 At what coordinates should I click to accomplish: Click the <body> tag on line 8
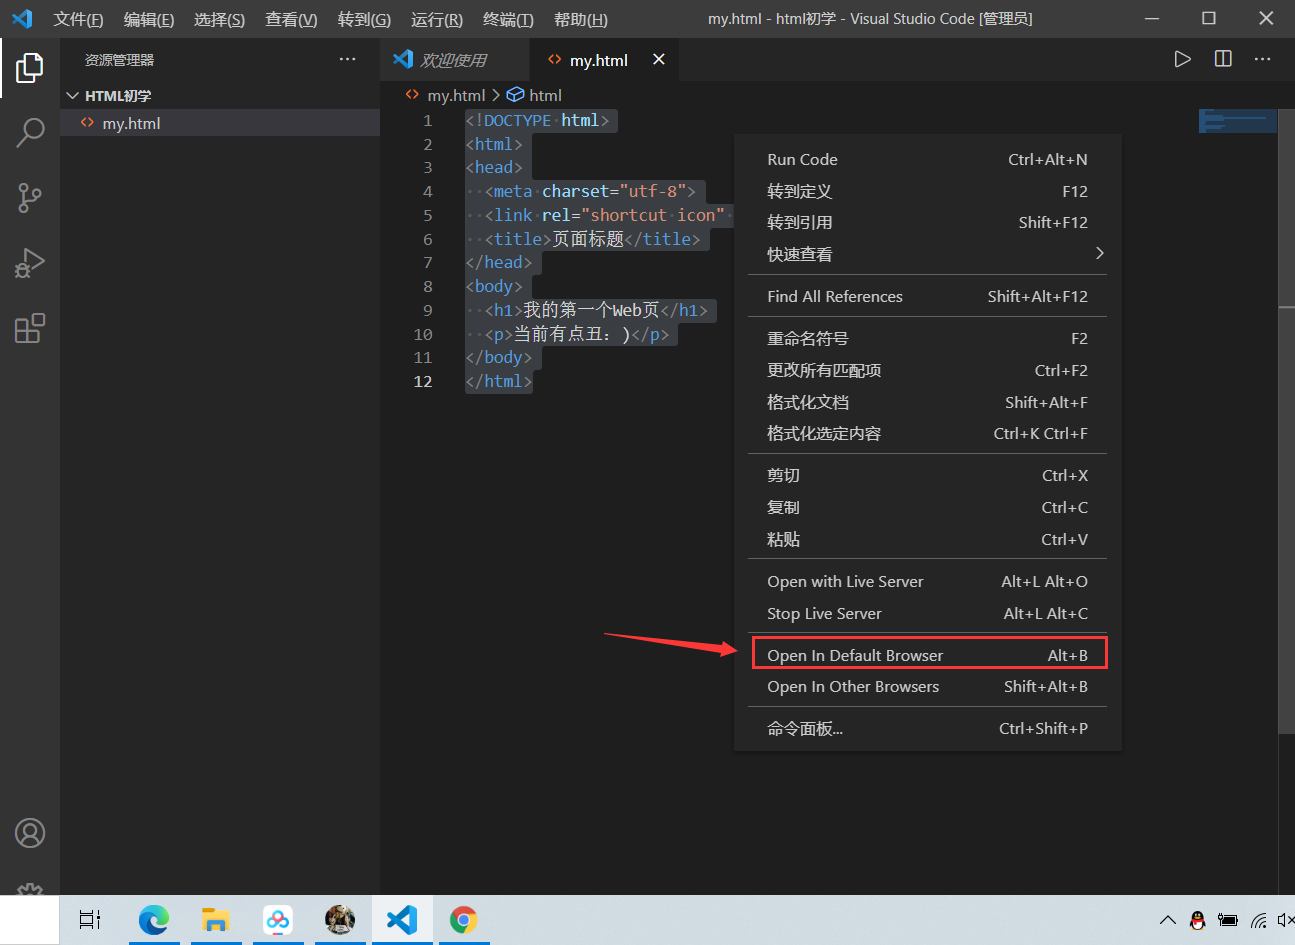click(494, 286)
